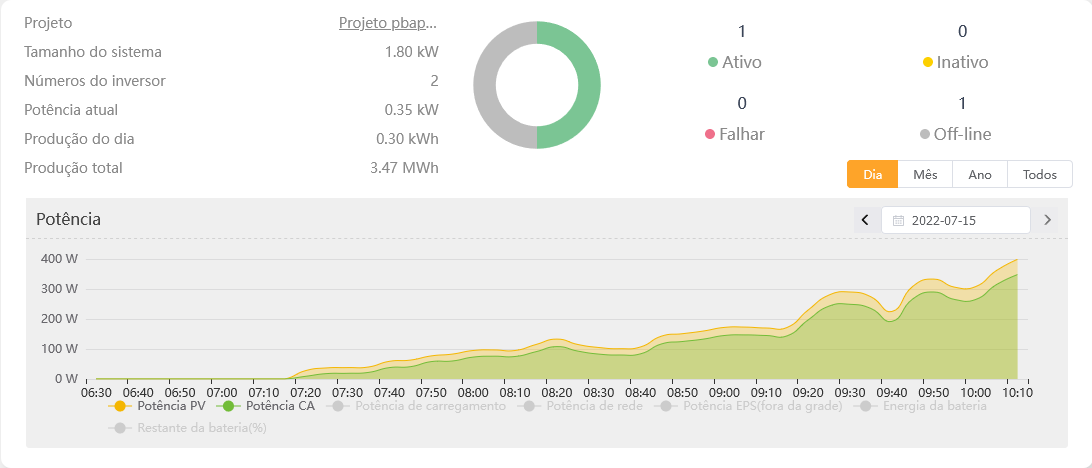Screen dimensions: 1092x468
Task: Open the Projeto pbap... link
Action: pyautogui.click(x=388, y=22)
